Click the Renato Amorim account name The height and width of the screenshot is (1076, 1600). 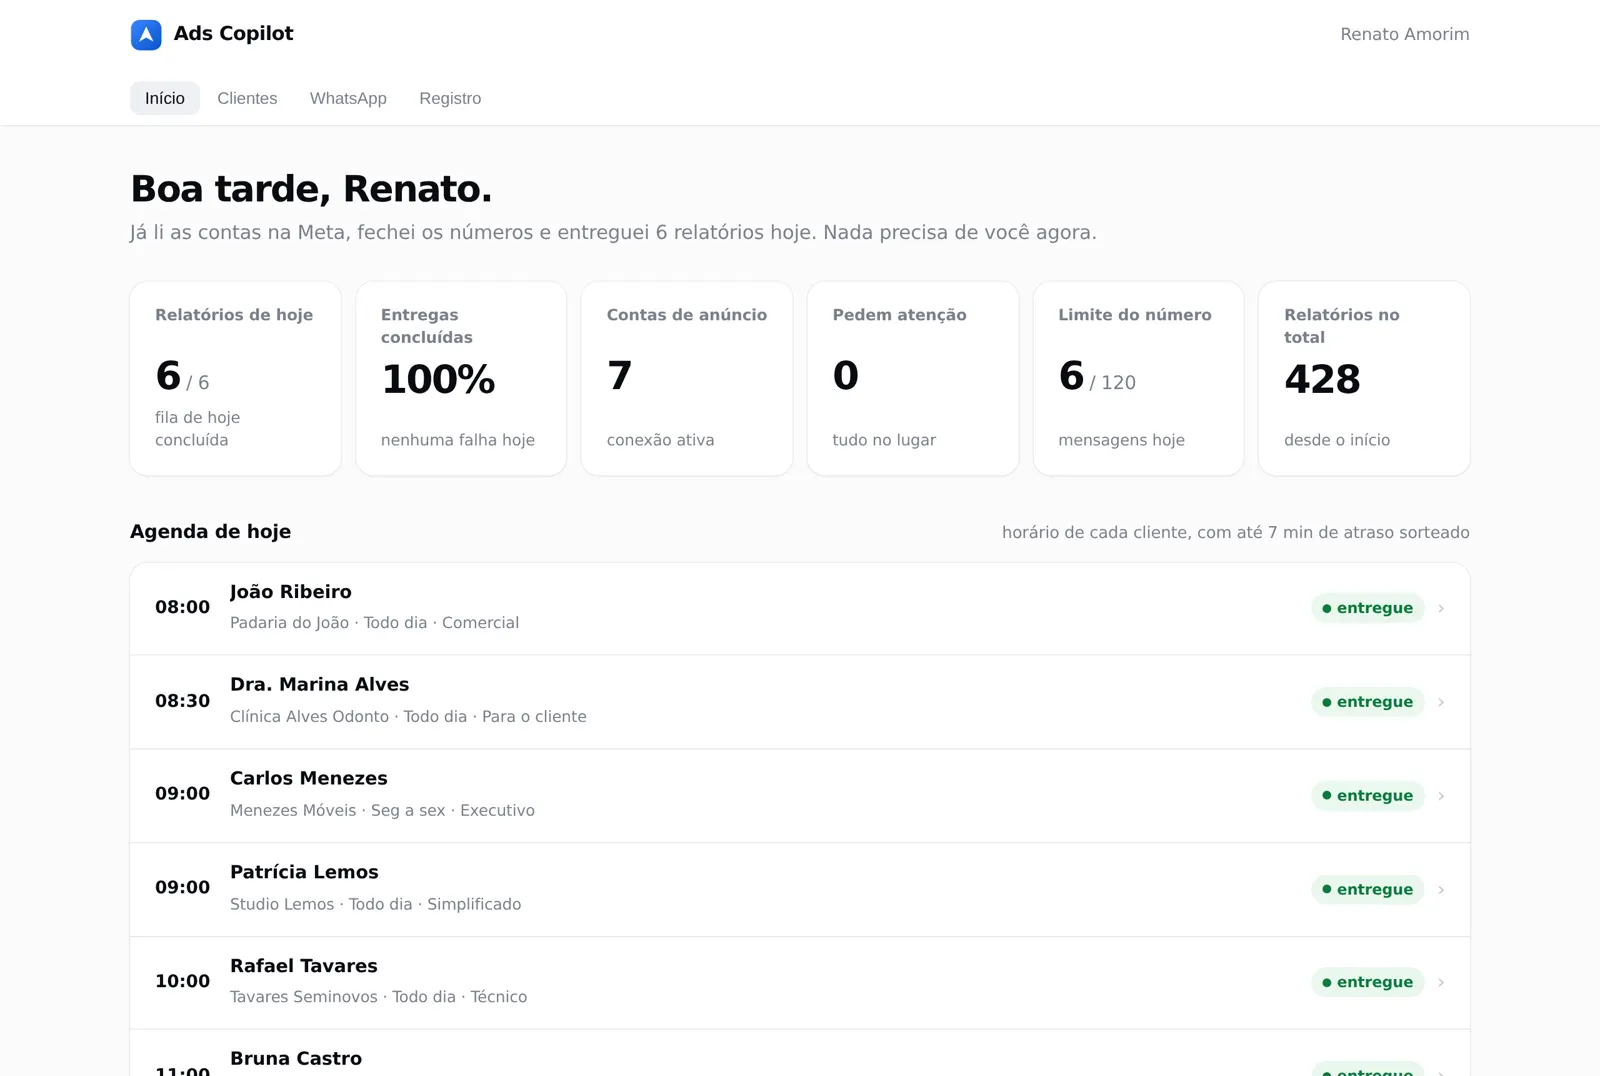[1405, 34]
